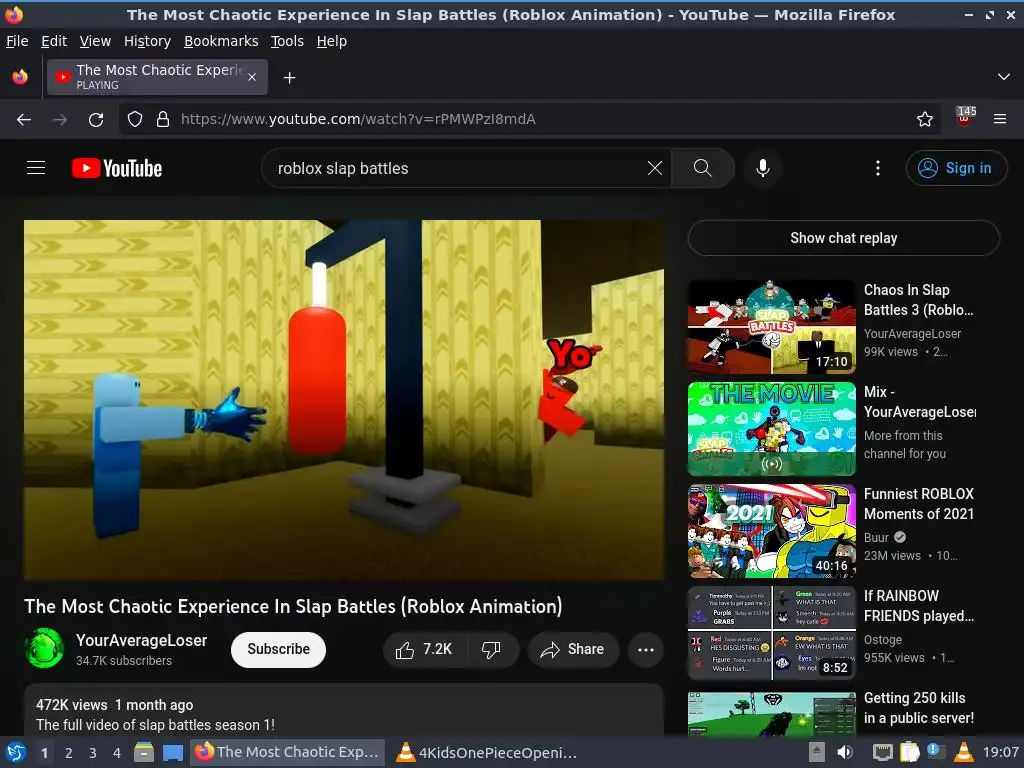This screenshot has height=768, width=1024.
Task: Open THE MOVIE mix thumbnail
Action: pyautogui.click(x=771, y=428)
